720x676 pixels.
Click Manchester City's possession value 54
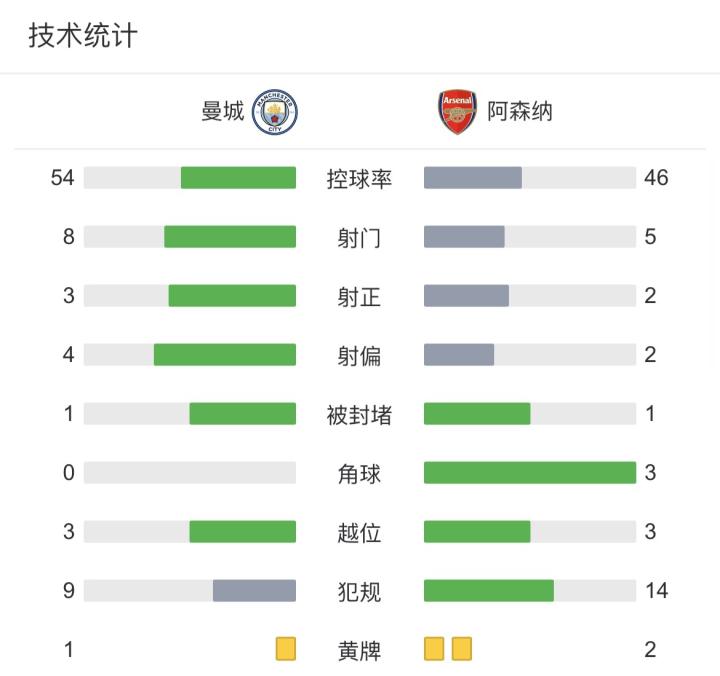(62, 178)
